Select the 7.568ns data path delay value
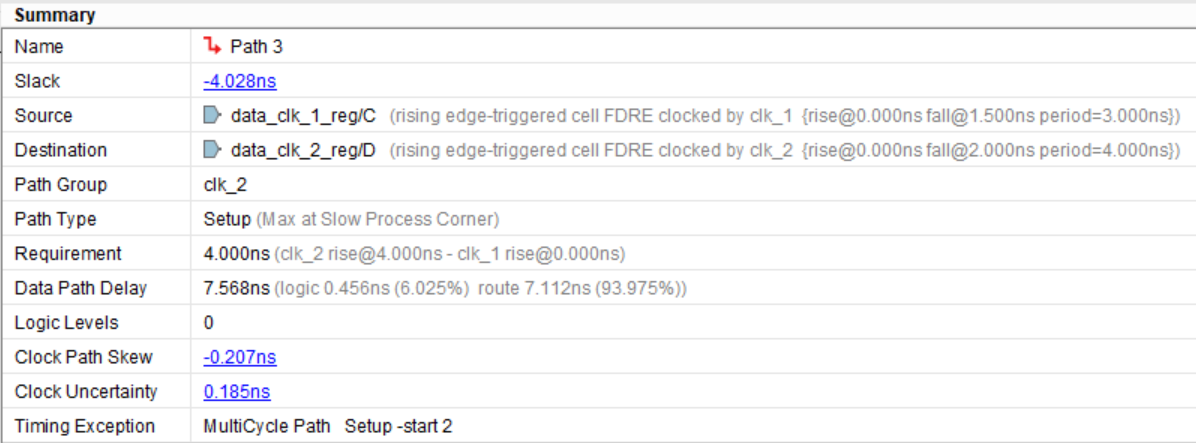This screenshot has width=1196, height=443. pos(236,288)
